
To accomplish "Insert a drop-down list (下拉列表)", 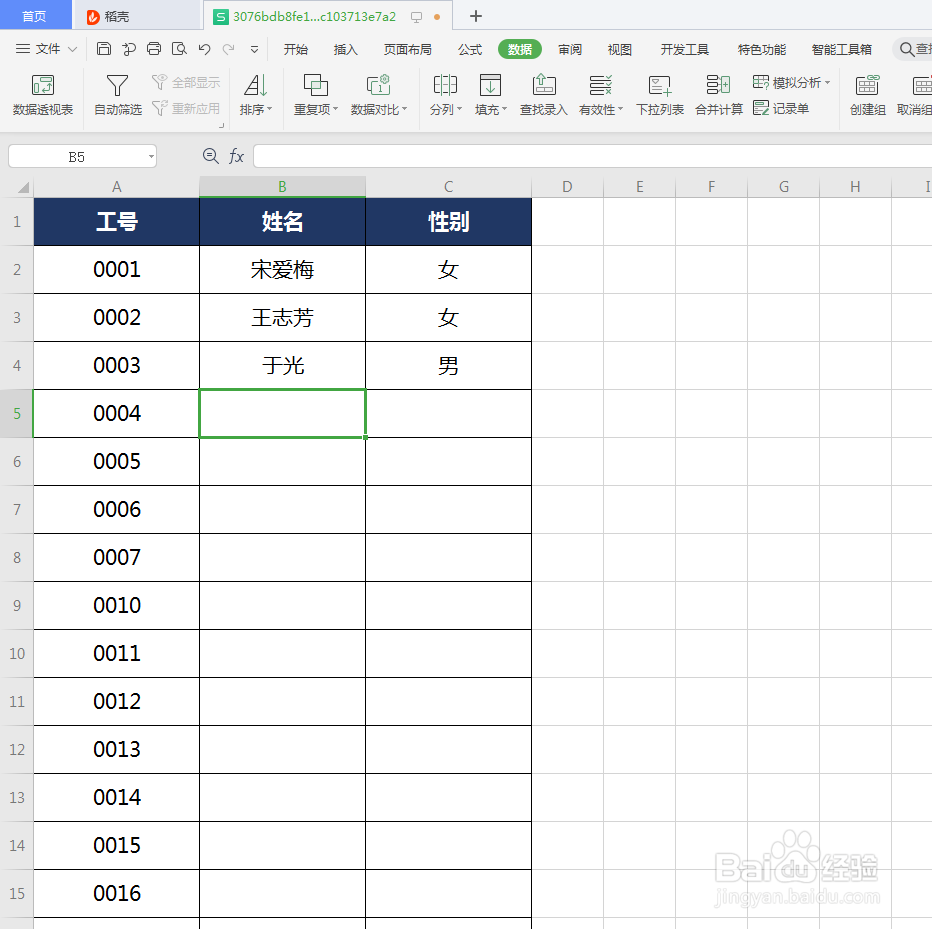I will (x=660, y=95).
